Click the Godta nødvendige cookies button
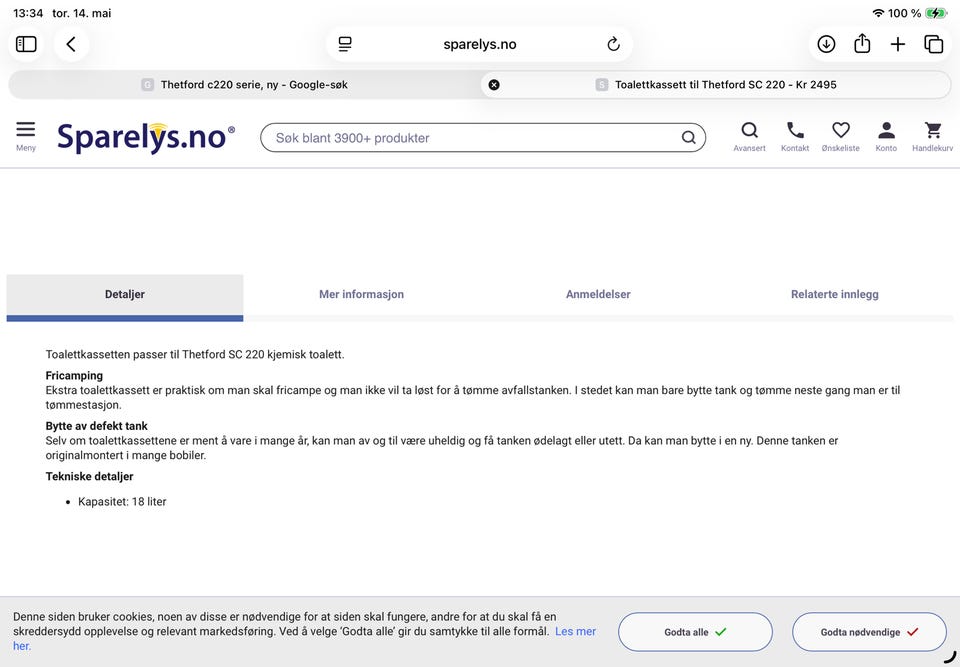 click(869, 631)
